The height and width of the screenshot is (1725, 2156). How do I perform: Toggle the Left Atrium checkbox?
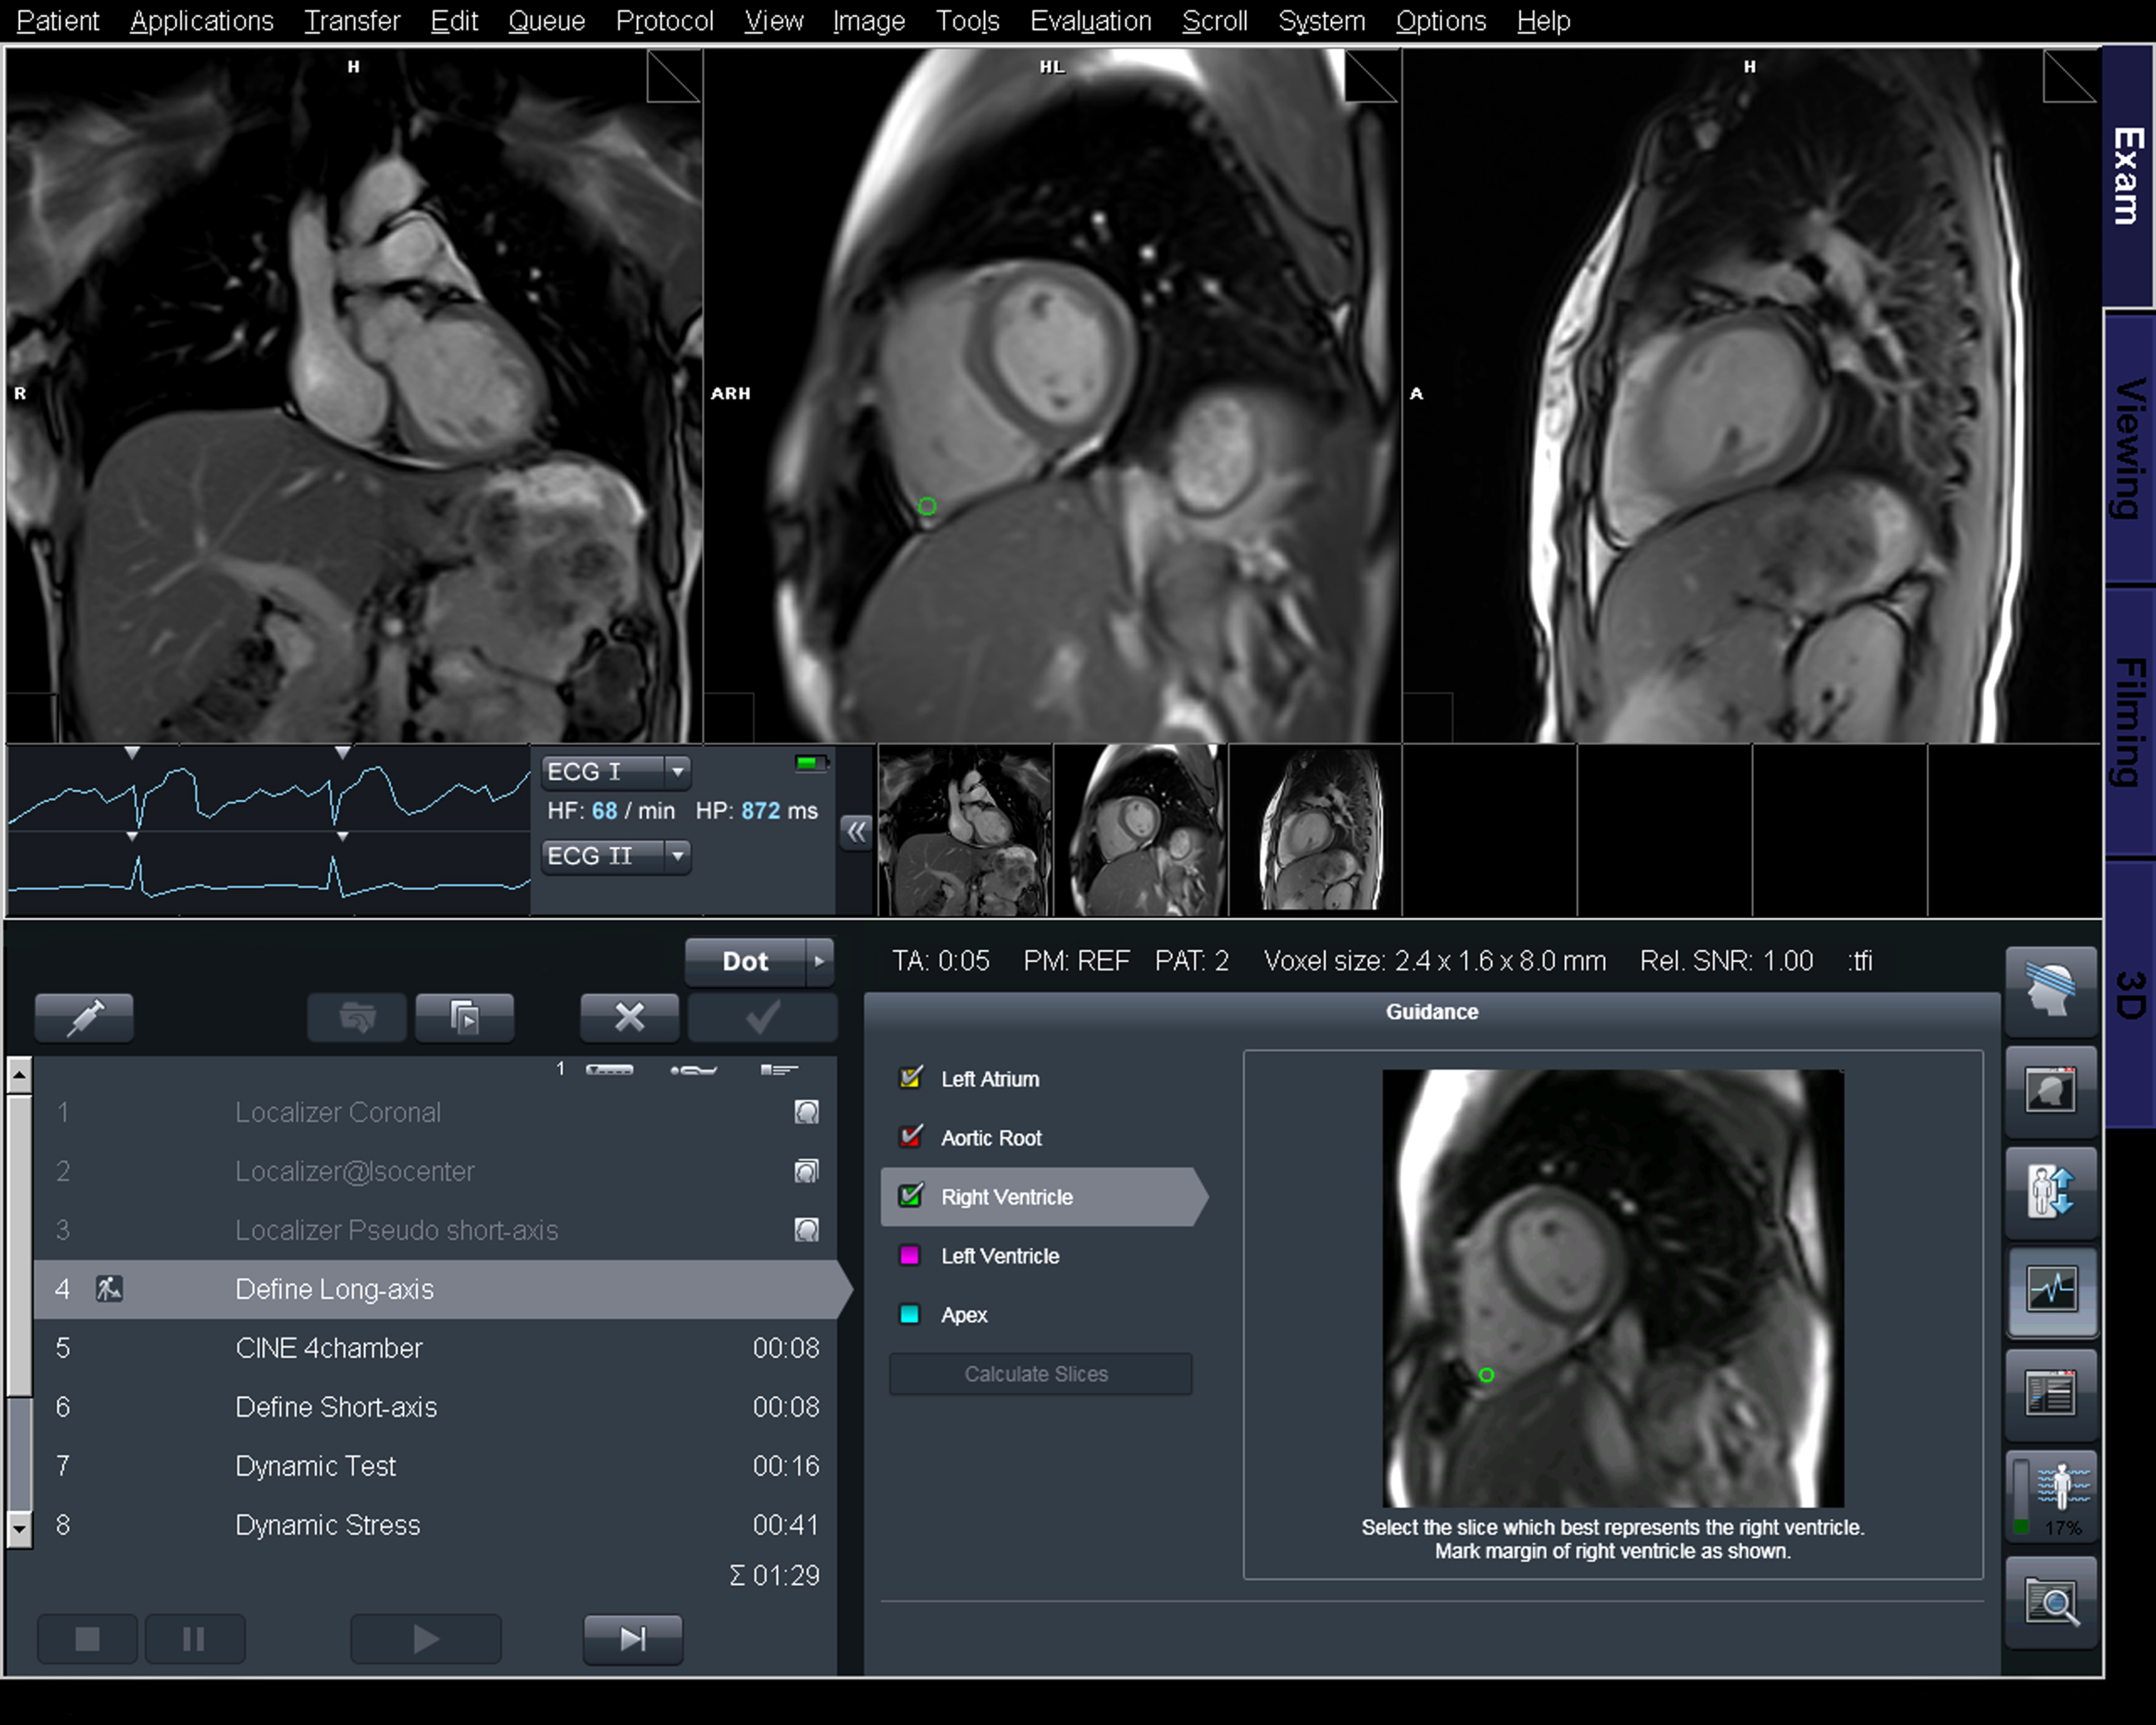pos(910,1078)
